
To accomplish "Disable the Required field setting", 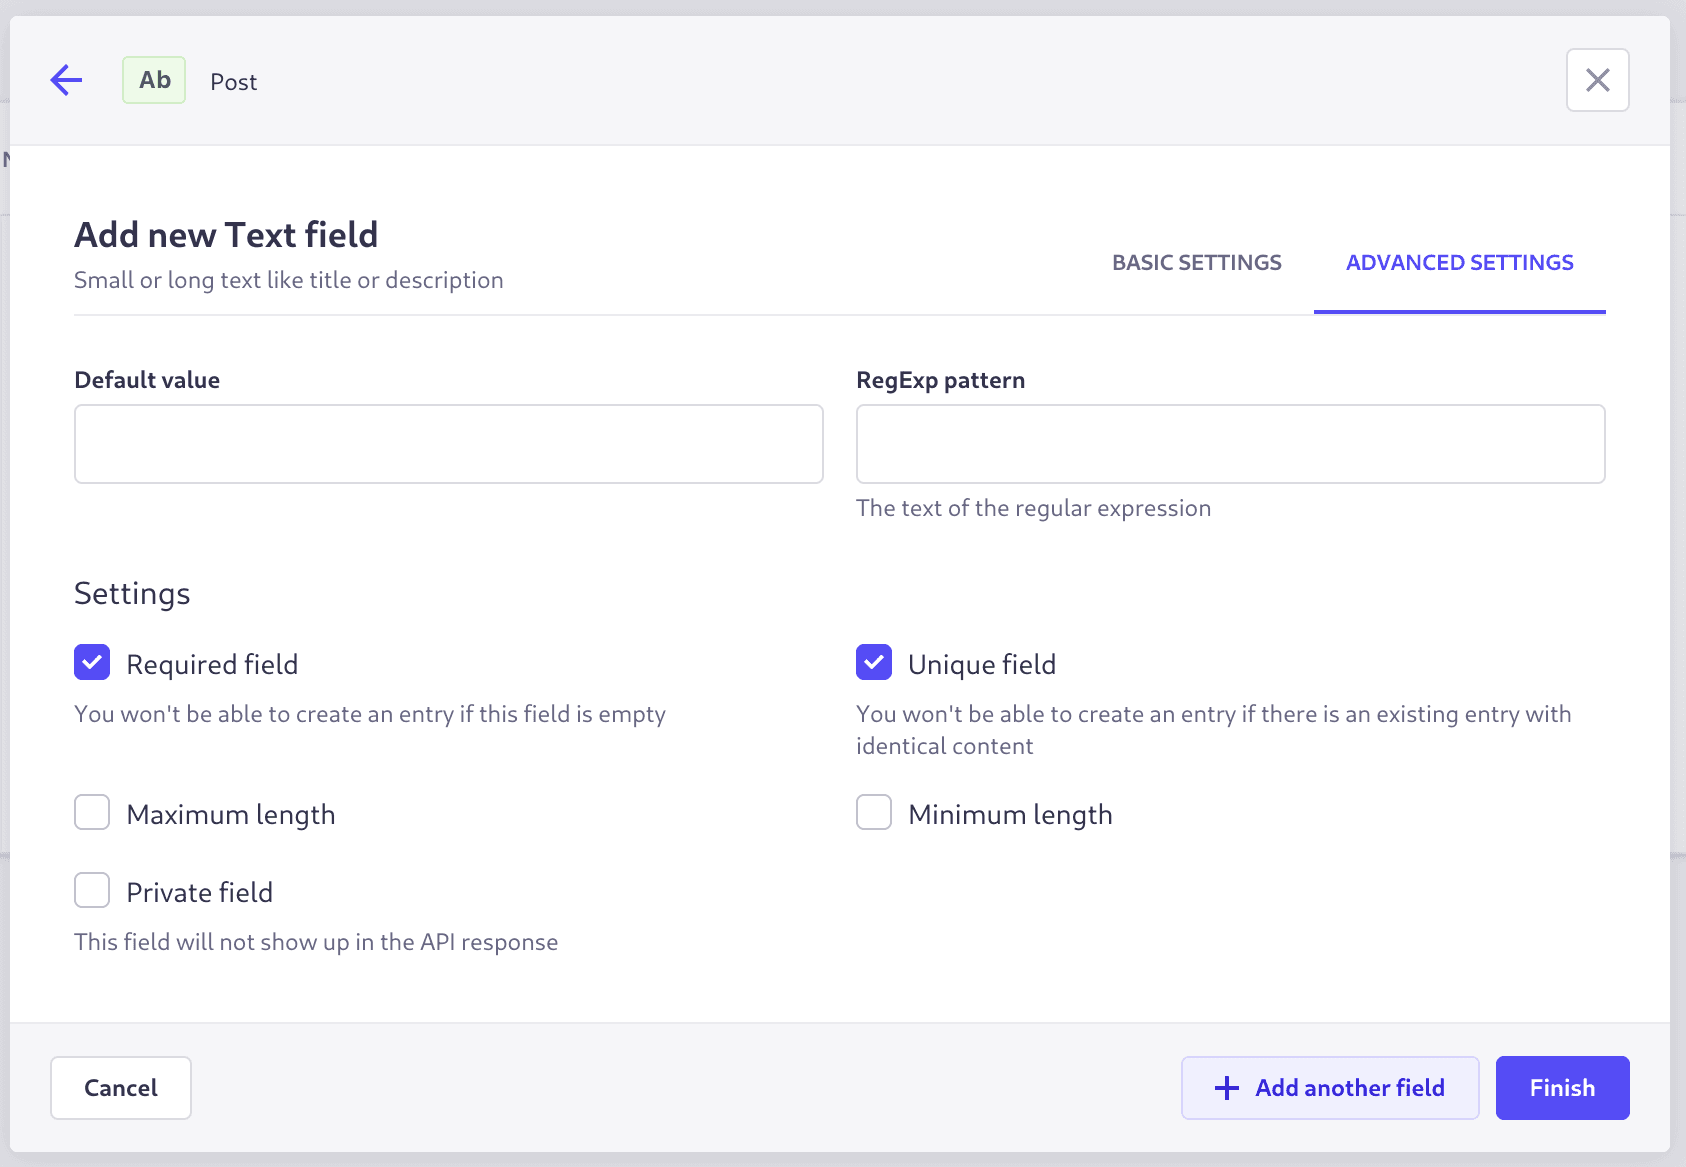I will [91, 662].
